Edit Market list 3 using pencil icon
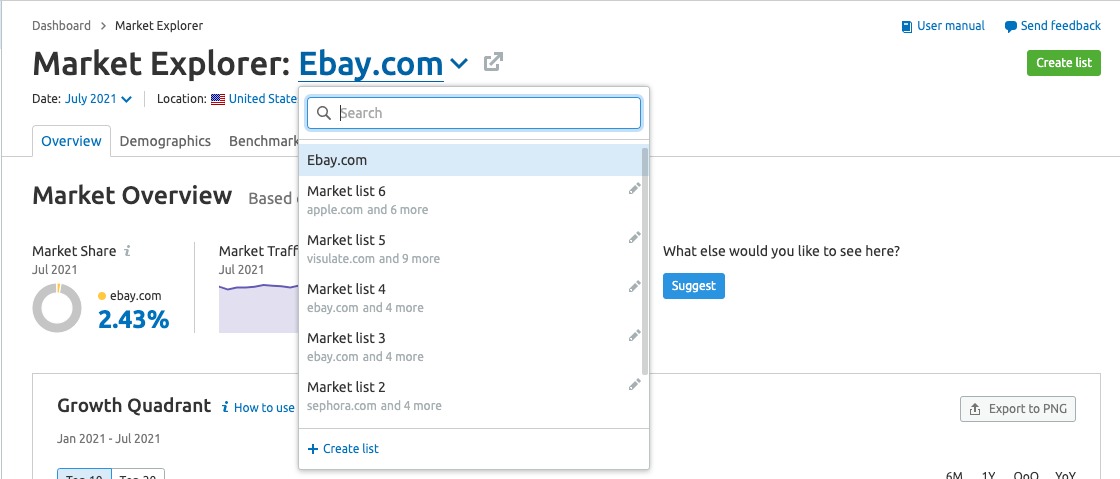Image resolution: width=1120 pixels, height=479 pixels. coord(634,336)
